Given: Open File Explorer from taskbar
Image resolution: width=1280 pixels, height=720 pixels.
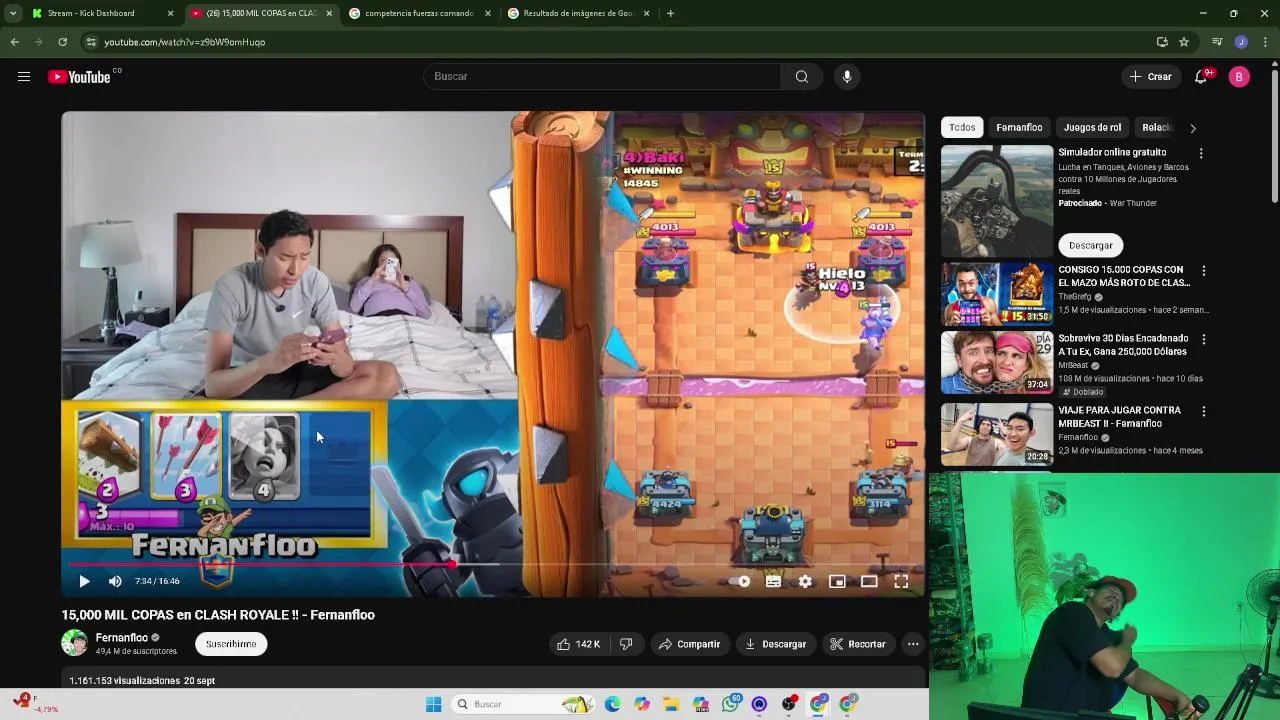Looking at the screenshot, I should (671, 704).
